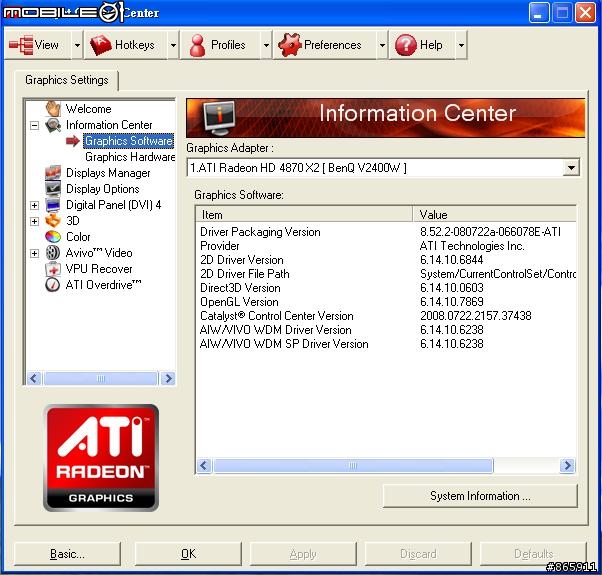Click software list scroll left arrow

[203, 466]
